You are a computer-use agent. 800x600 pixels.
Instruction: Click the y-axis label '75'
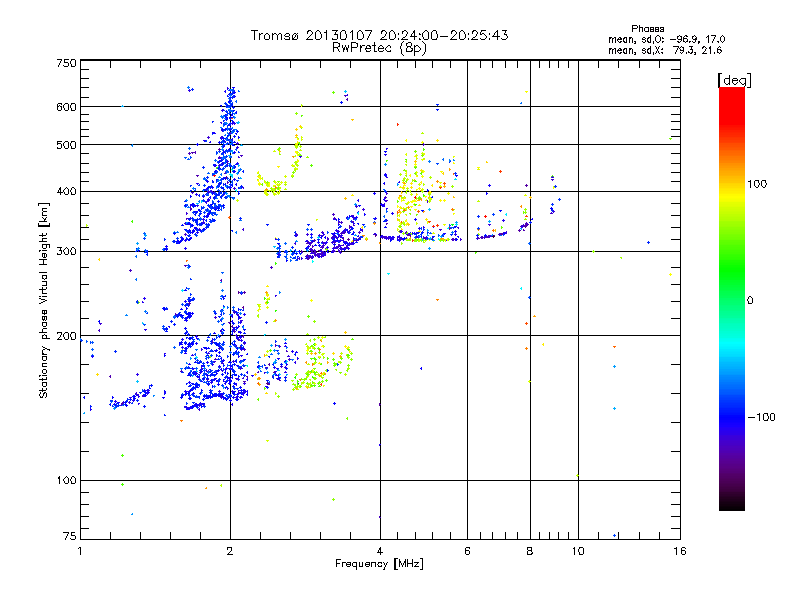pyautogui.click(x=70, y=536)
